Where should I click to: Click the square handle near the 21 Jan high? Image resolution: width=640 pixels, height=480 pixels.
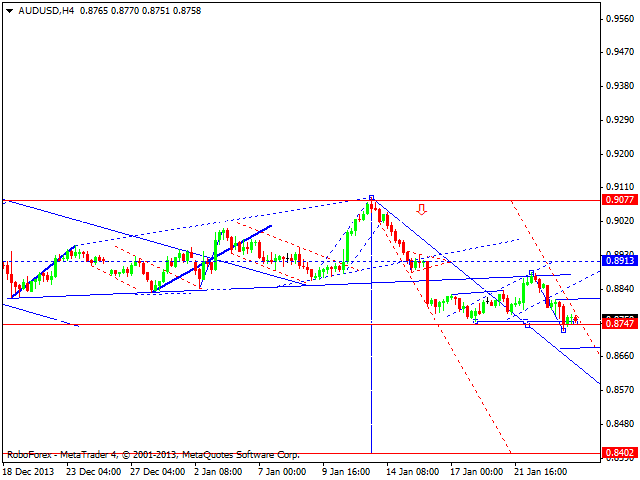point(532,271)
